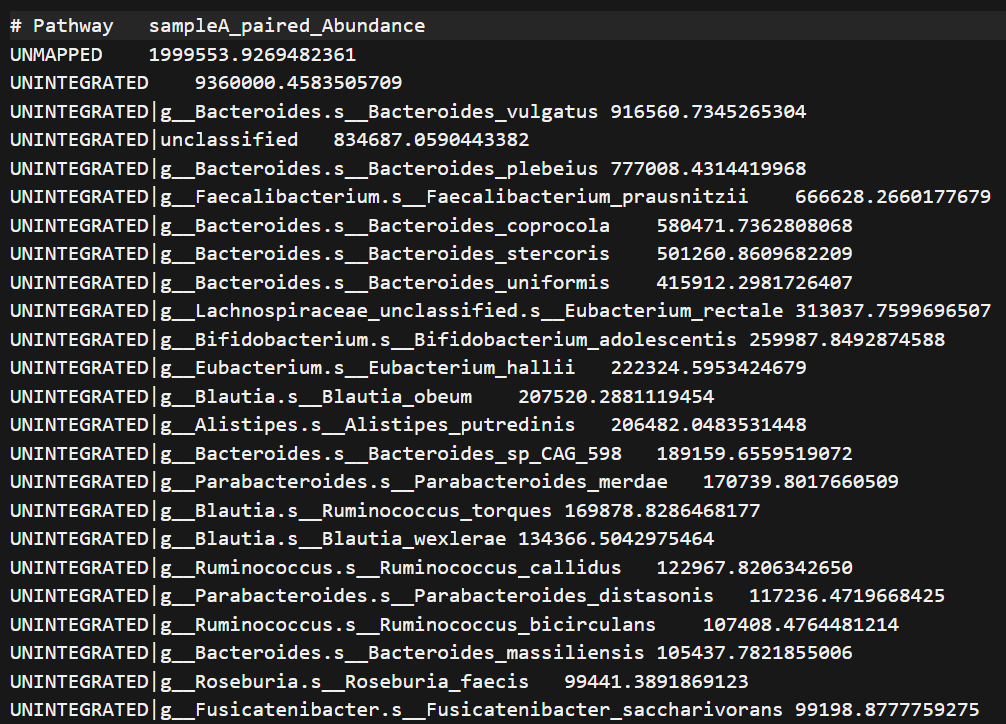This screenshot has height=724, width=1006.
Task: Click the Bacteroides_coprocola entry
Action: pyautogui.click(x=489, y=226)
